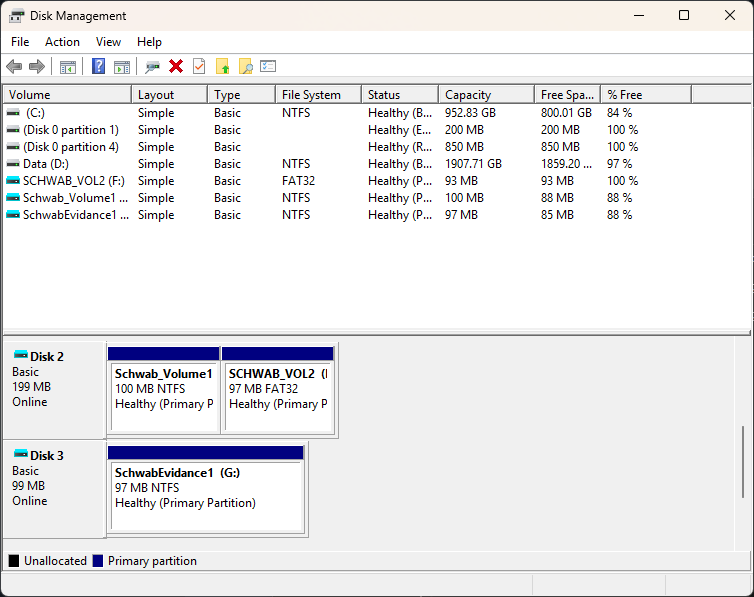Select the SchwabEvidance1 (G:) partition block
This screenshot has height=597, width=754.
coord(206,489)
